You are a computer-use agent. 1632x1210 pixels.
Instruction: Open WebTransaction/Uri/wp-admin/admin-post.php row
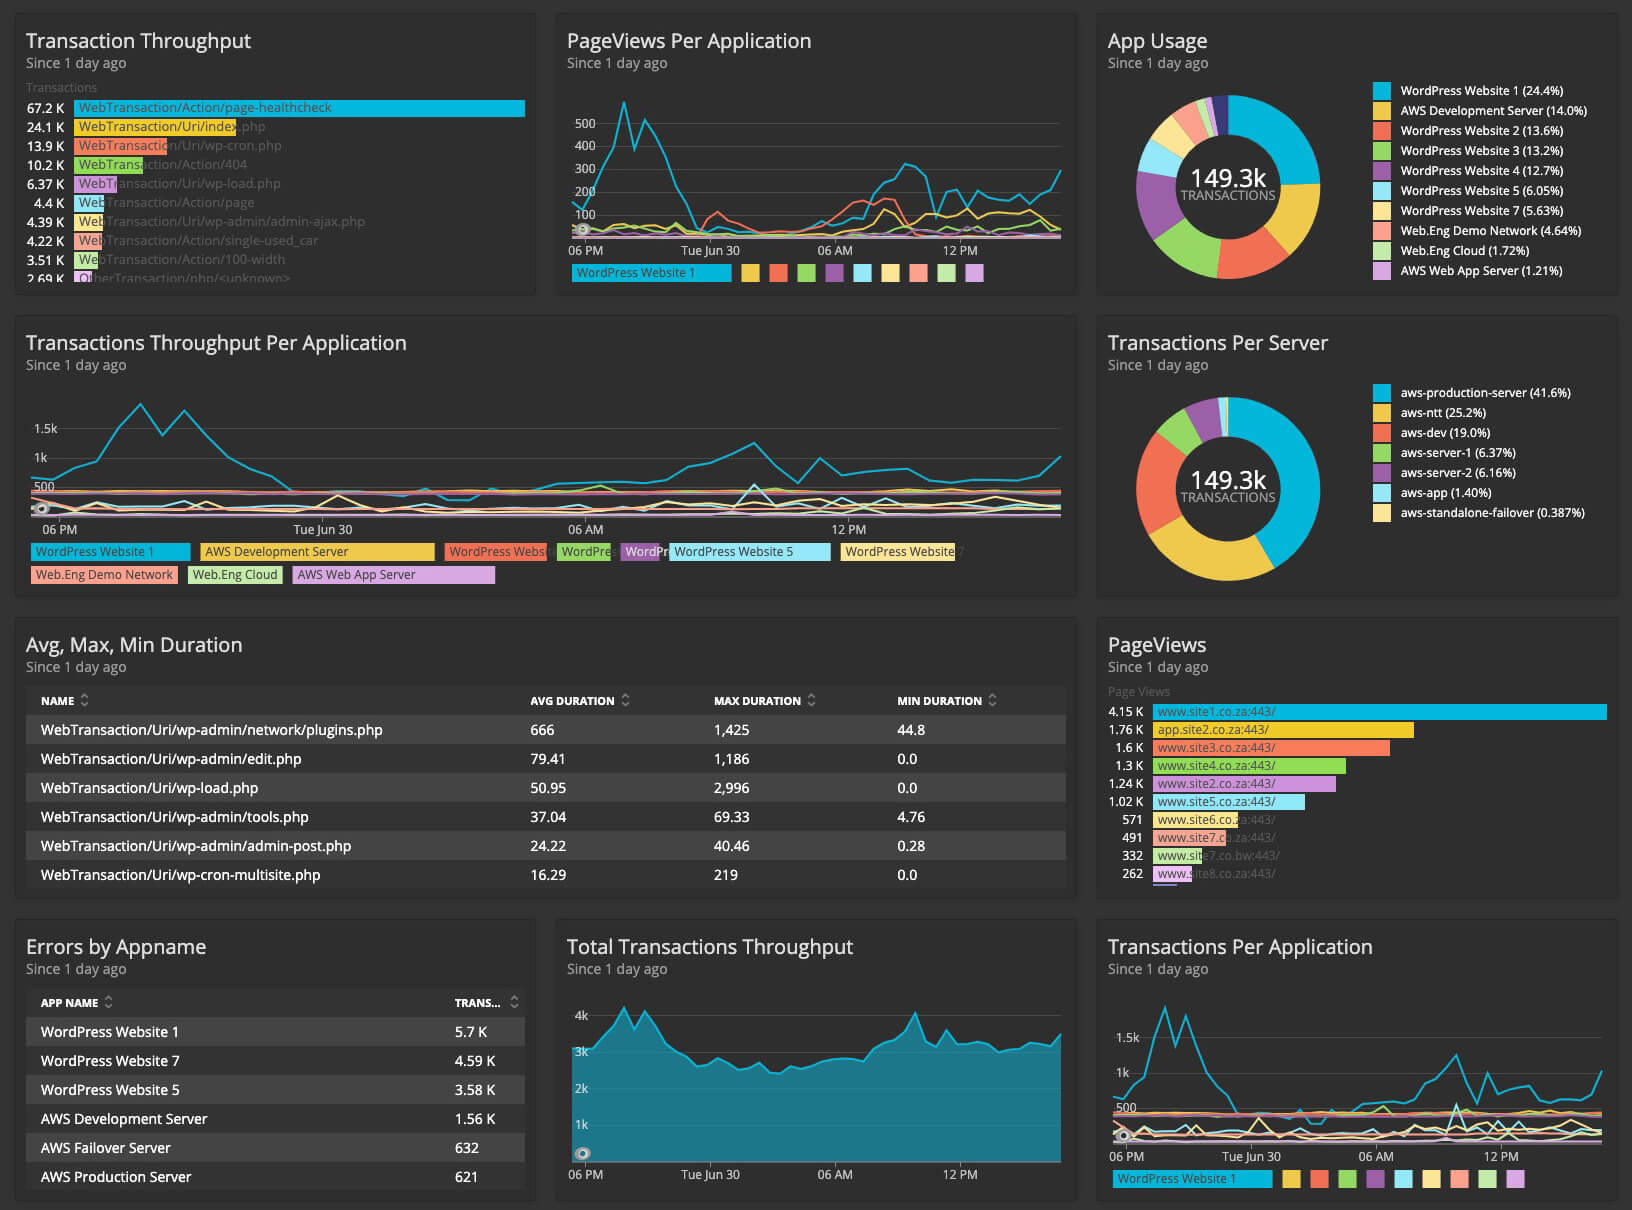coord(545,846)
